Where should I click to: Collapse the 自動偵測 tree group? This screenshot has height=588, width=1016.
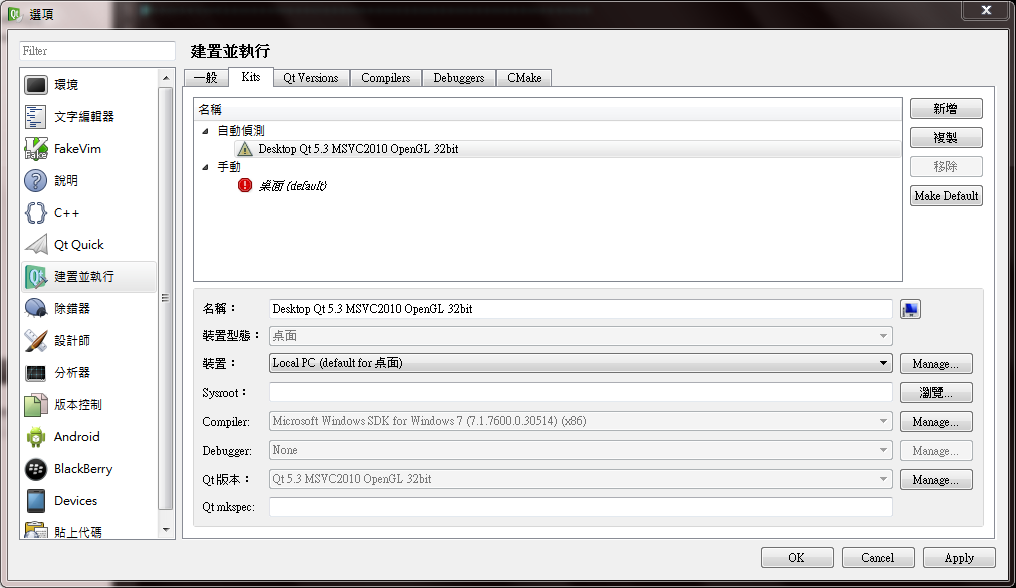(x=205, y=131)
